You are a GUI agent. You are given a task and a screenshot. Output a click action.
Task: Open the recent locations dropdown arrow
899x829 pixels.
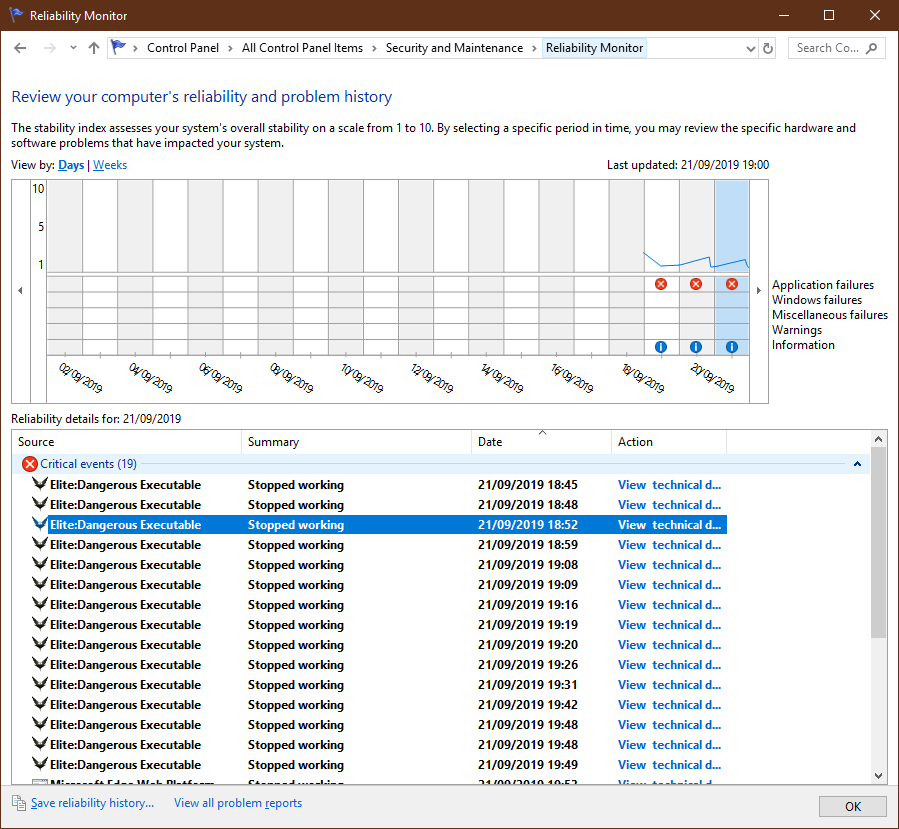tap(73, 48)
